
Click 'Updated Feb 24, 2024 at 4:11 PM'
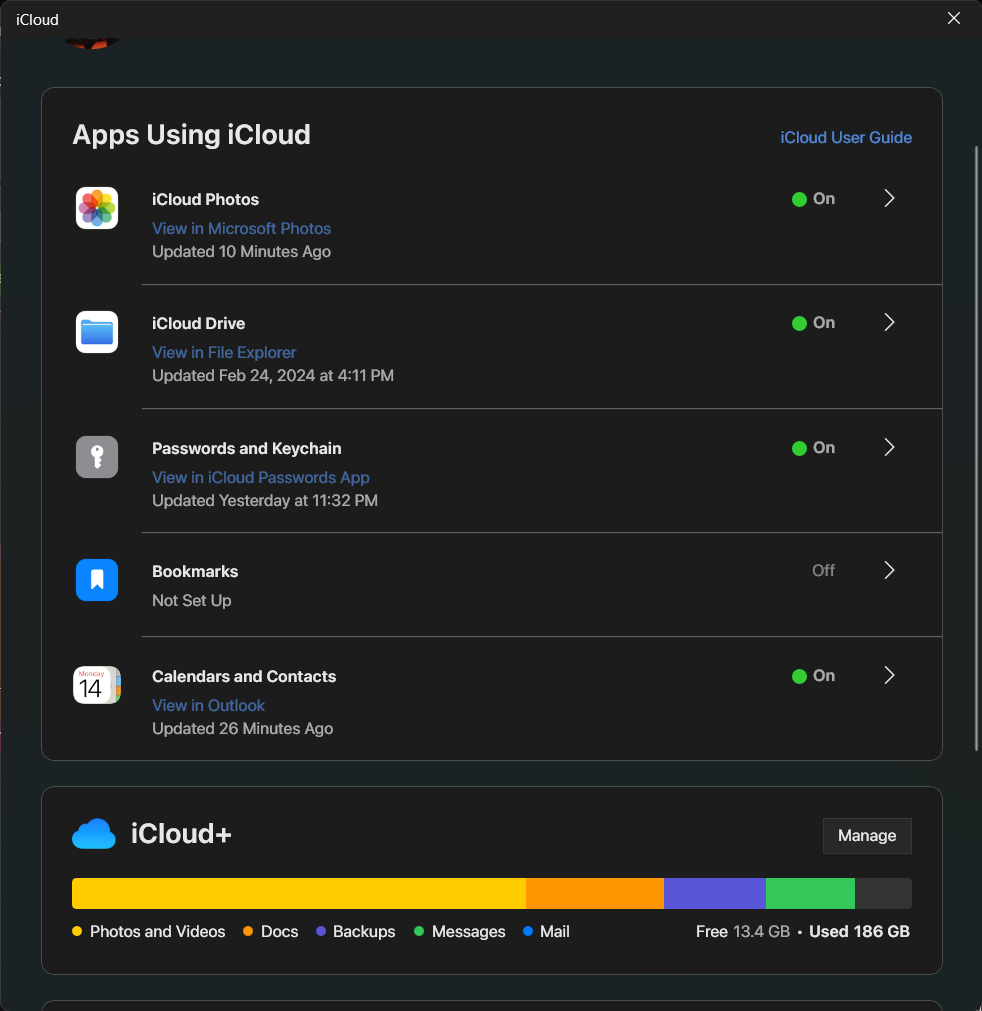click(x=273, y=375)
